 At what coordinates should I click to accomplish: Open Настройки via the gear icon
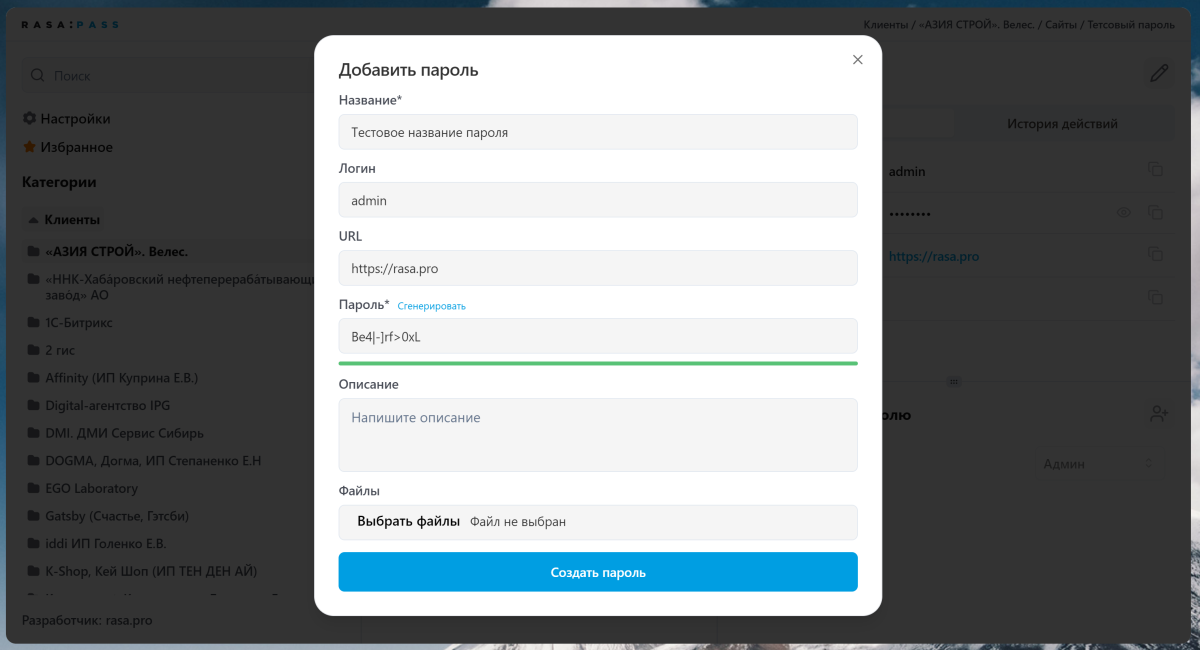point(30,119)
